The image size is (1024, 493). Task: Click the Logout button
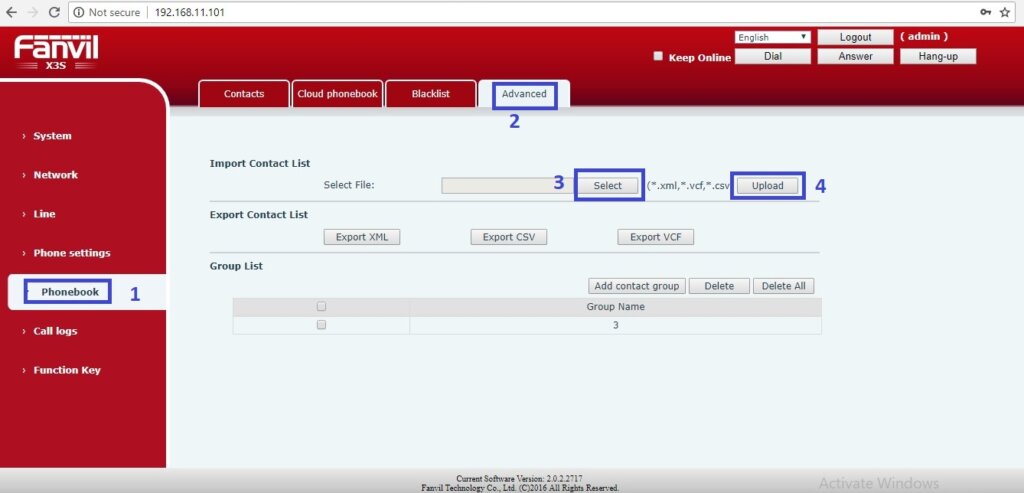point(855,37)
